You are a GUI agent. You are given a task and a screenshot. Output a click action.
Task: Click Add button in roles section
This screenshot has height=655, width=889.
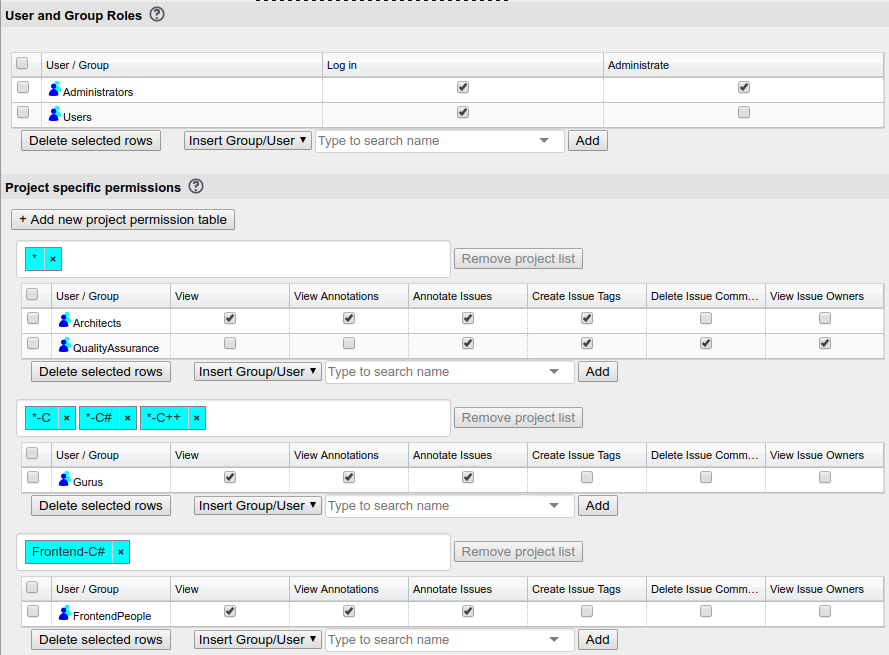click(x=587, y=141)
